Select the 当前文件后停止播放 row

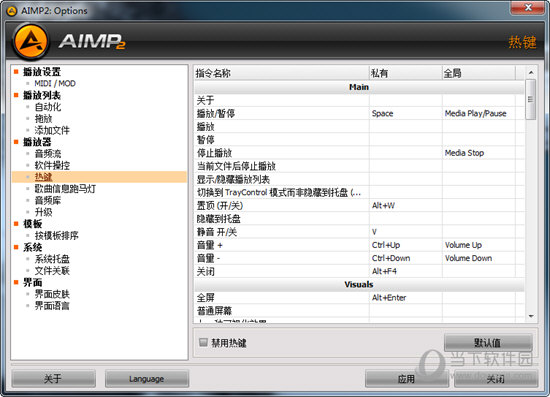point(359,166)
